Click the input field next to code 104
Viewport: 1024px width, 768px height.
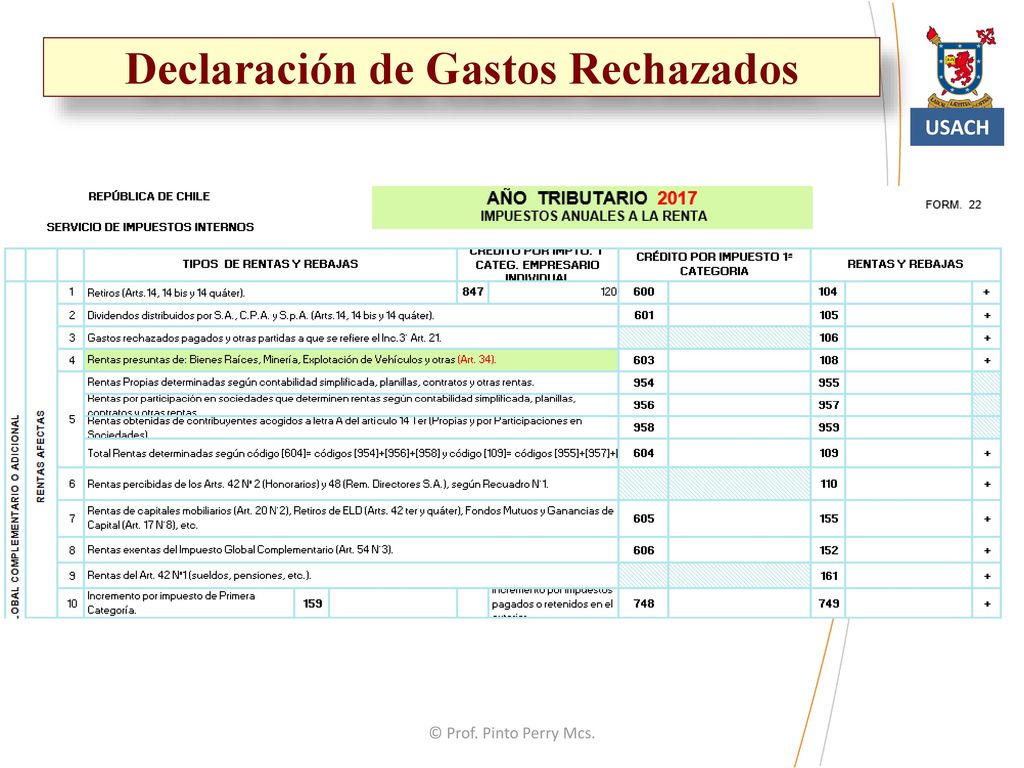coord(909,292)
